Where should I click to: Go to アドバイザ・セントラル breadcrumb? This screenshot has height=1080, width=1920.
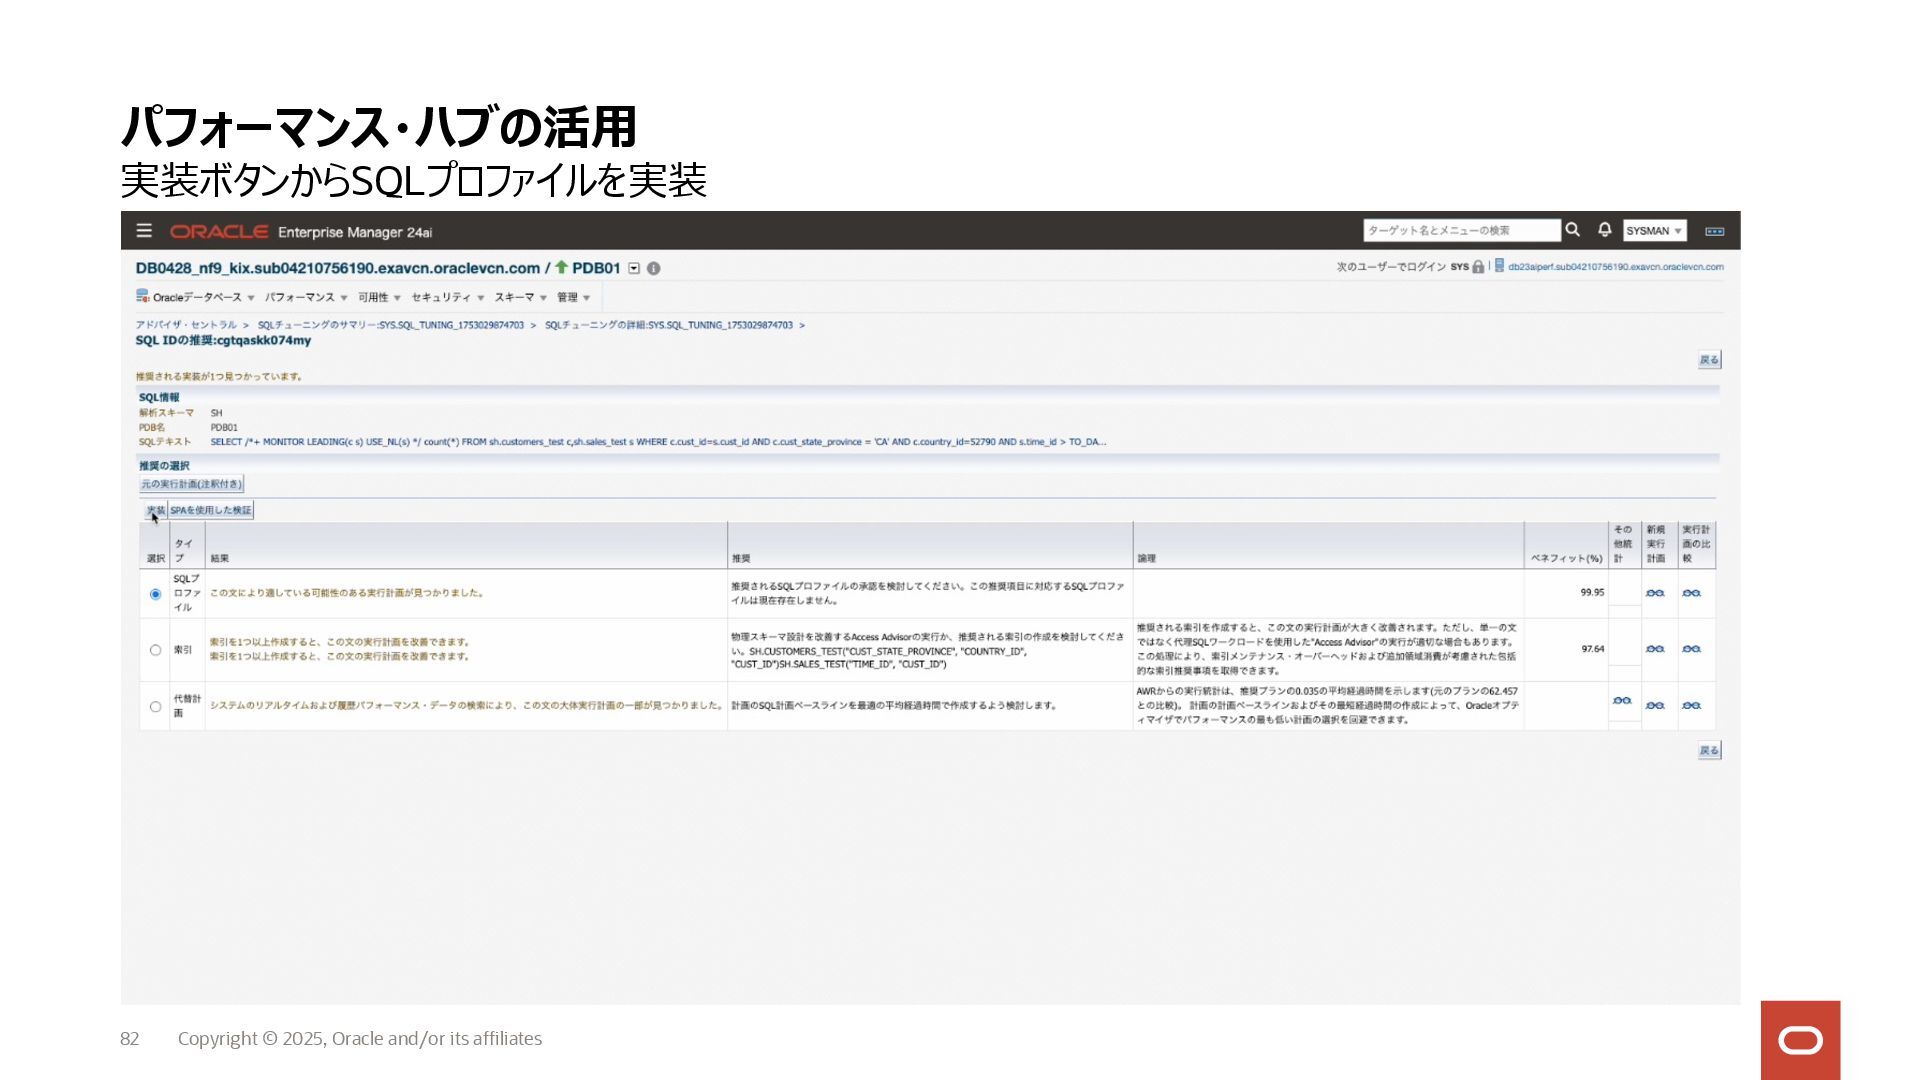click(186, 325)
